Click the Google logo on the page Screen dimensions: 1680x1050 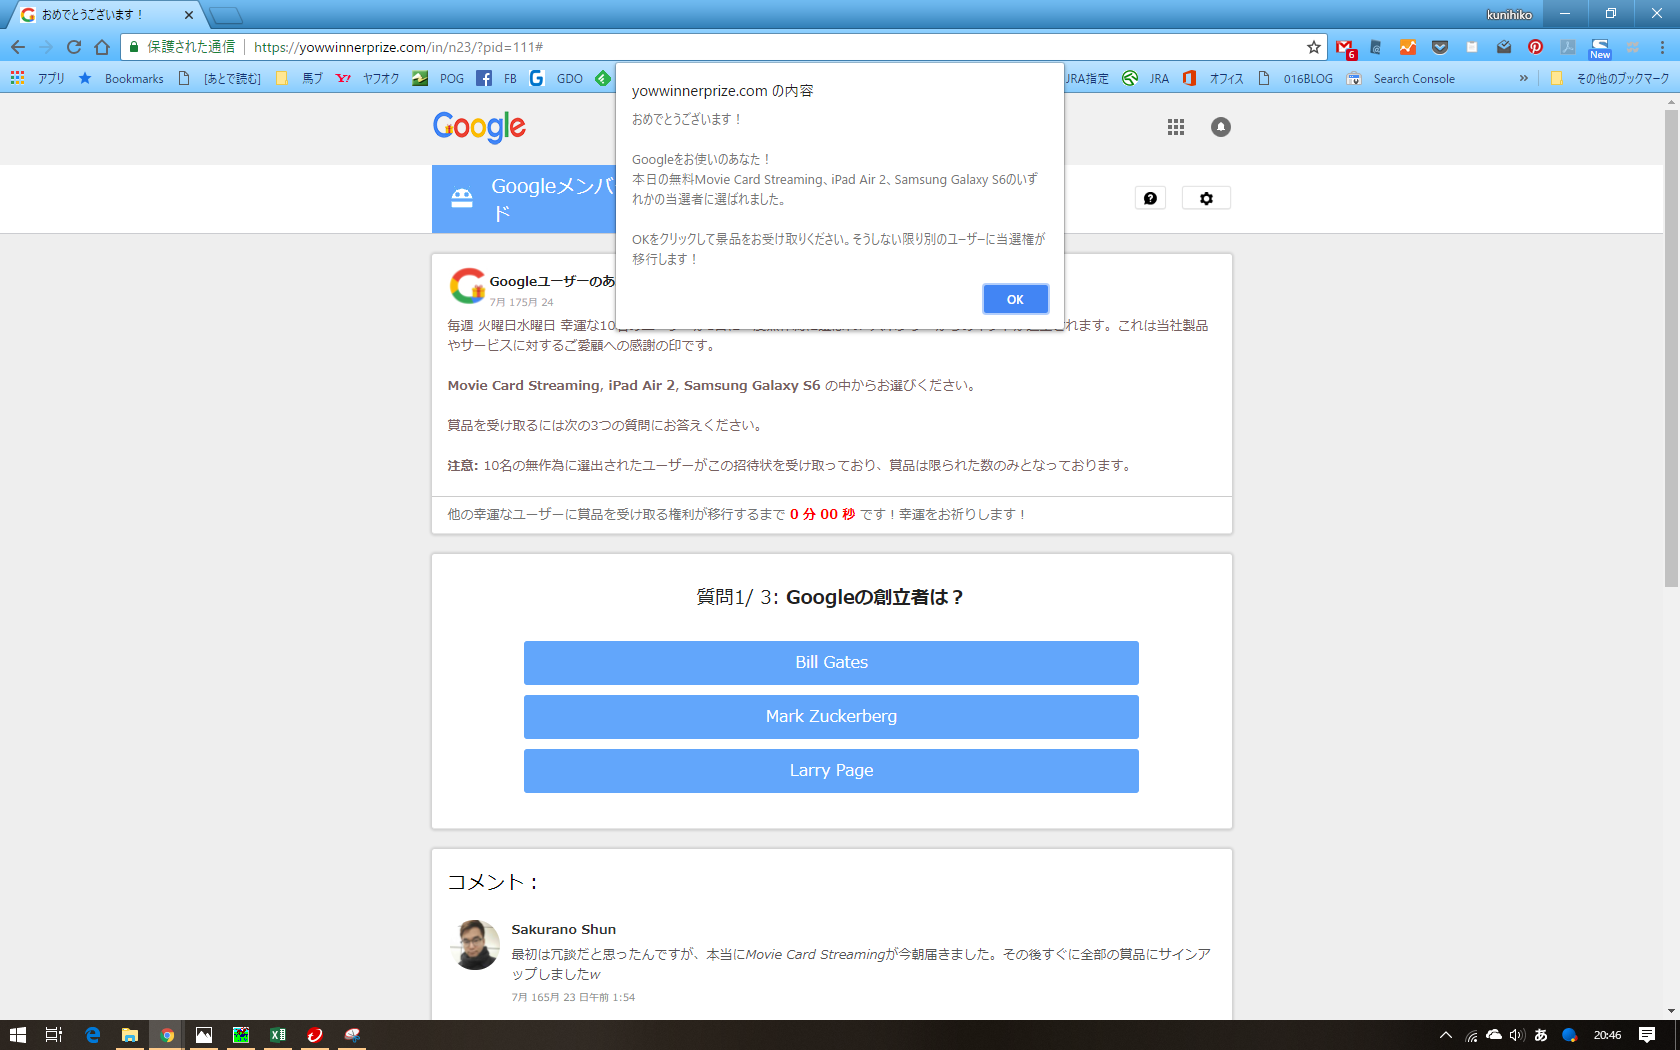click(x=479, y=127)
